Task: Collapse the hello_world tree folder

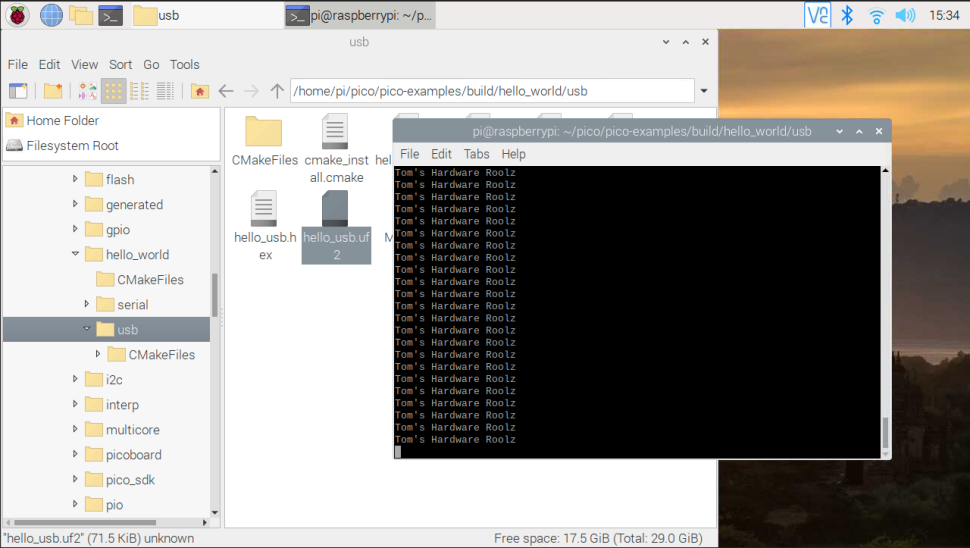Action: (x=75, y=254)
